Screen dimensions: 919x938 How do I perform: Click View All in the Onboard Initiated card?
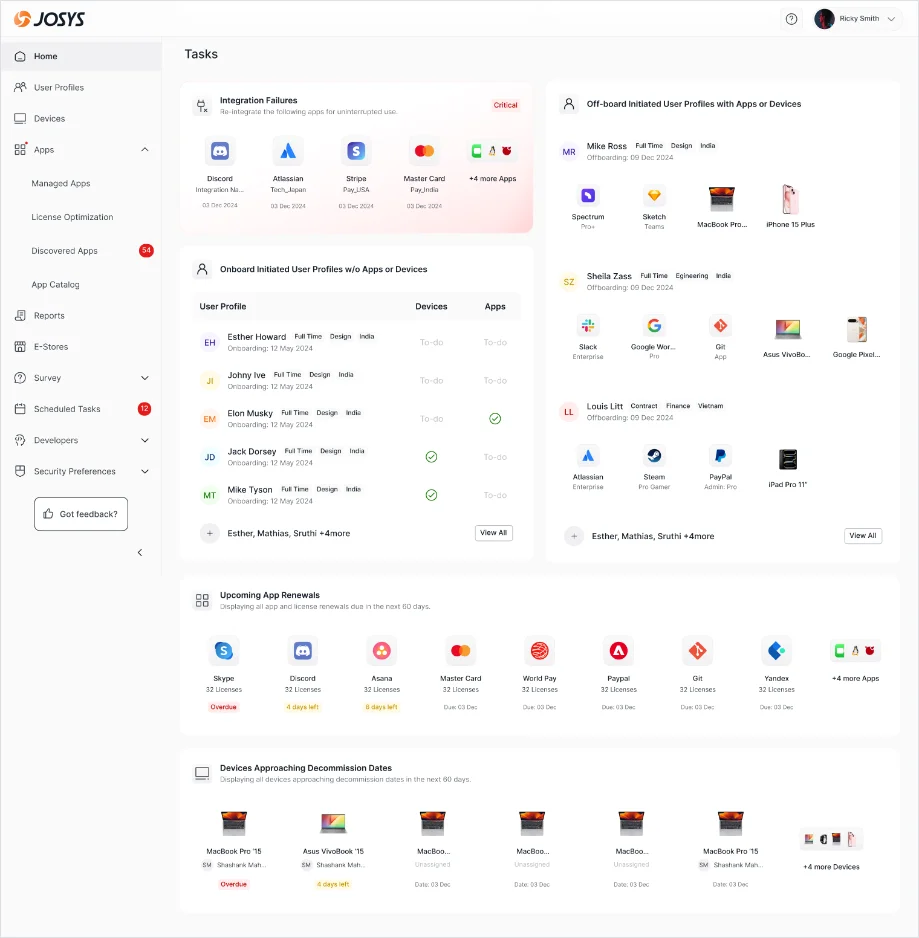coord(494,533)
